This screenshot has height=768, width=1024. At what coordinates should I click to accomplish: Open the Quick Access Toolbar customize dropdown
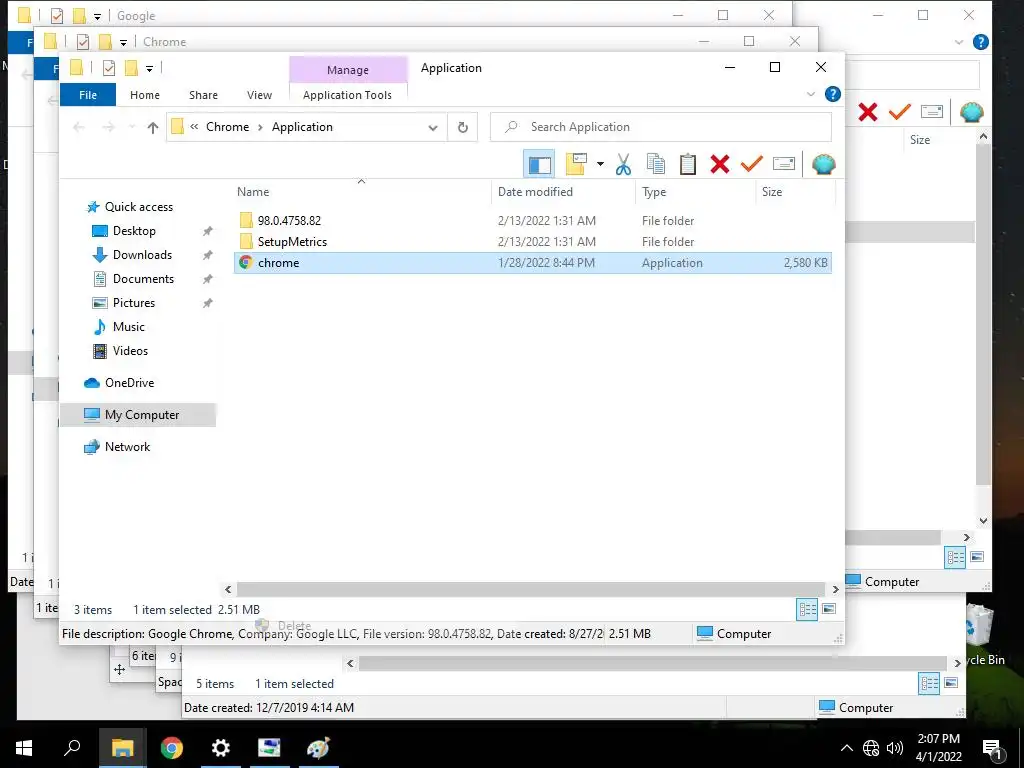150,68
